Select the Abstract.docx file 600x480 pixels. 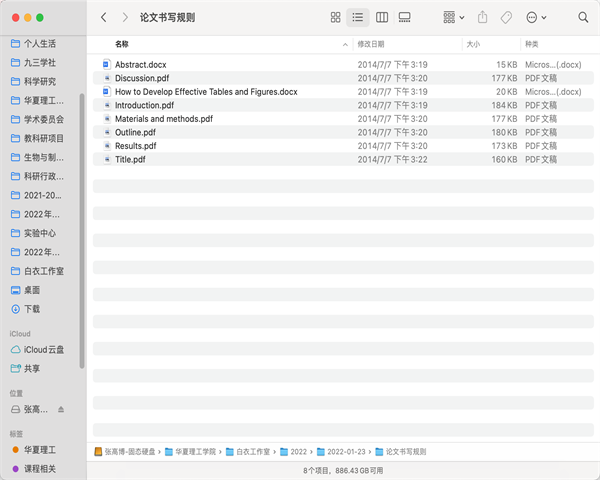pos(140,64)
